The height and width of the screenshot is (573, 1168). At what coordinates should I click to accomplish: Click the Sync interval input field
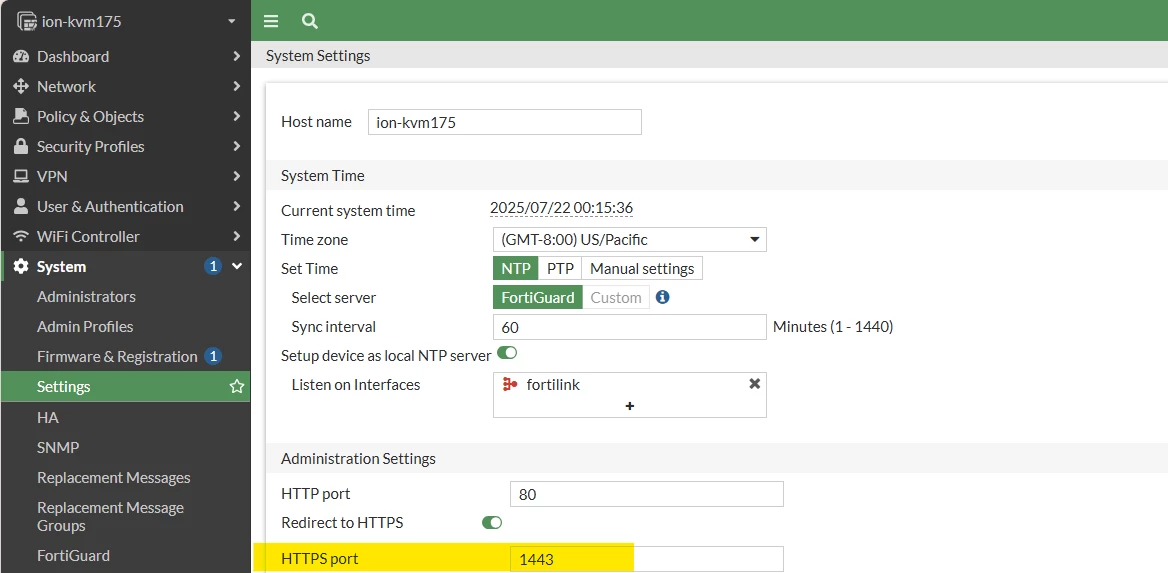coord(629,327)
